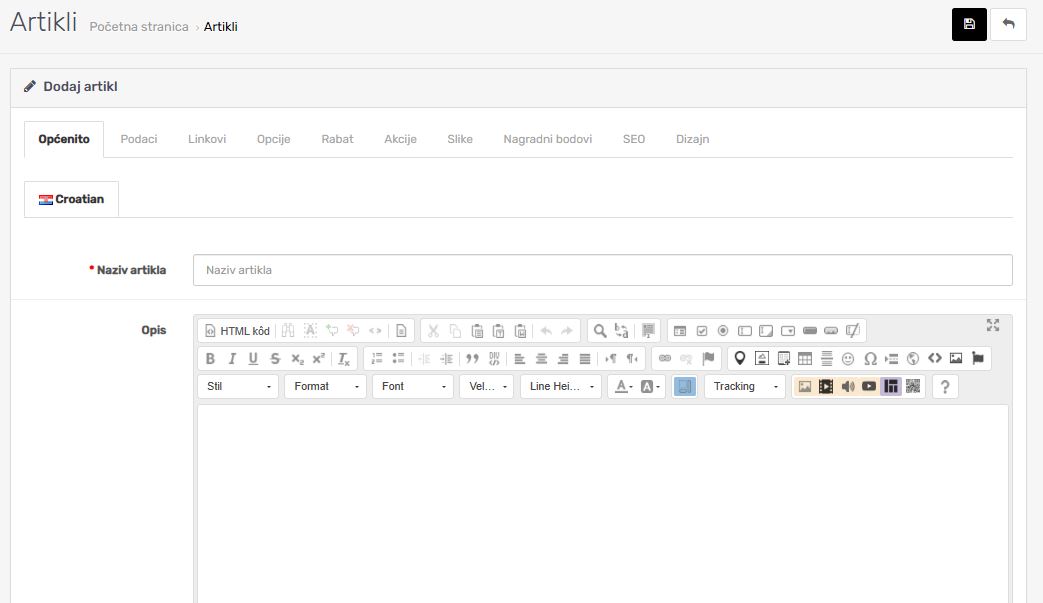Apply superscript formatting
Screen dimensions: 1043x603
pos(319,358)
